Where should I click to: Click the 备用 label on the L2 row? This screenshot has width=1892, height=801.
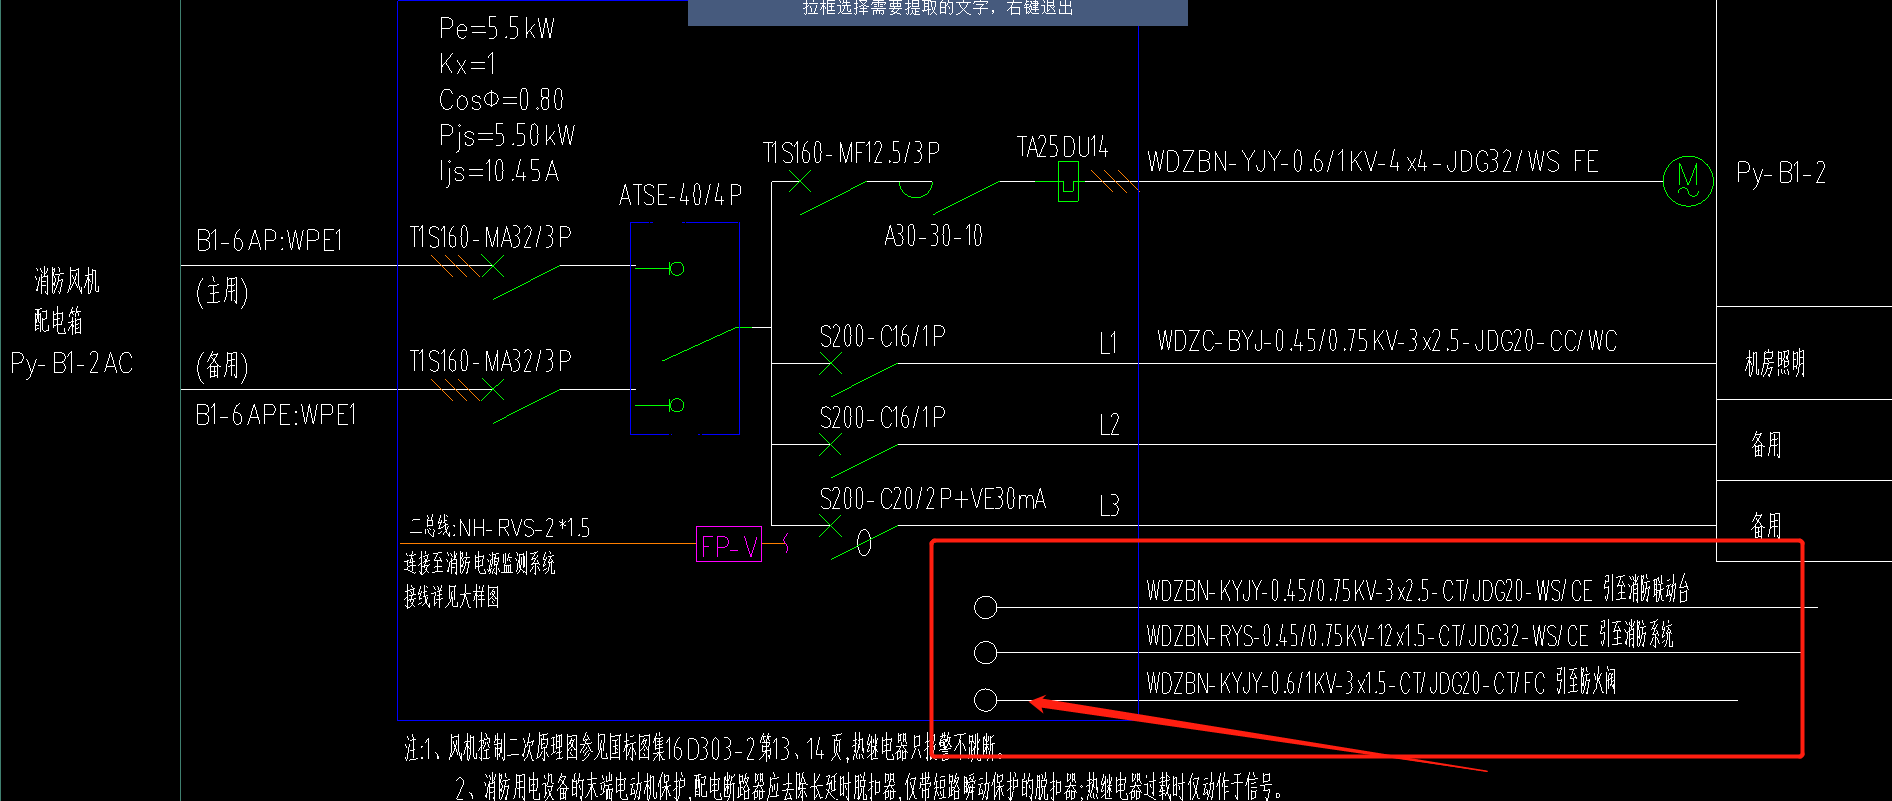1766,444
